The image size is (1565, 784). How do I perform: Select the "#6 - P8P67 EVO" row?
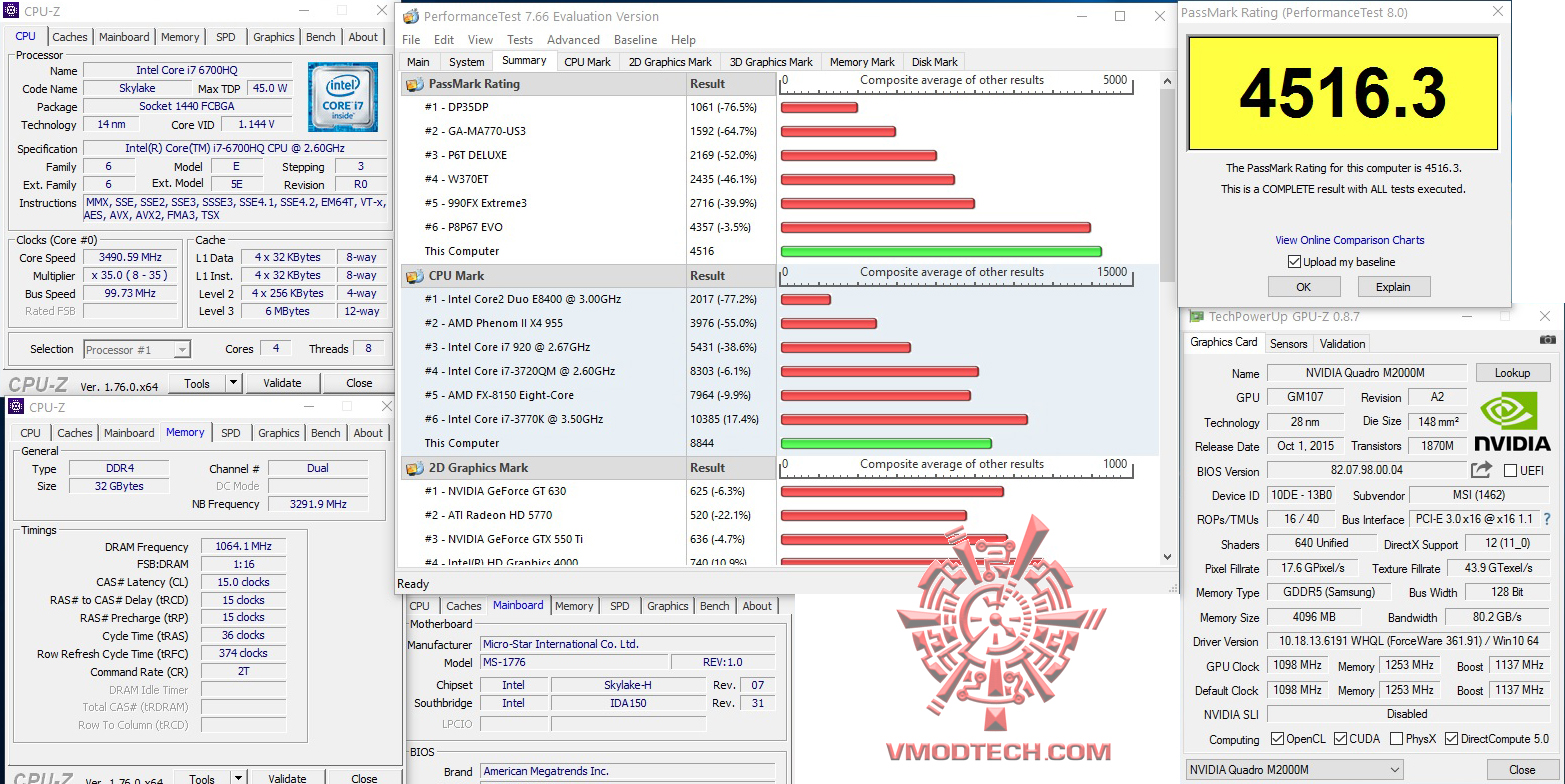589,227
